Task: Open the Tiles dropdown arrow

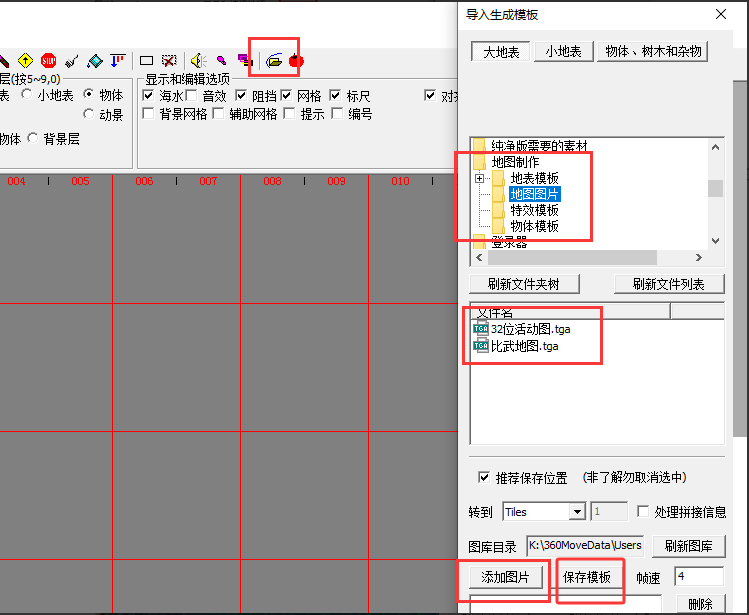Action: (577, 512)
